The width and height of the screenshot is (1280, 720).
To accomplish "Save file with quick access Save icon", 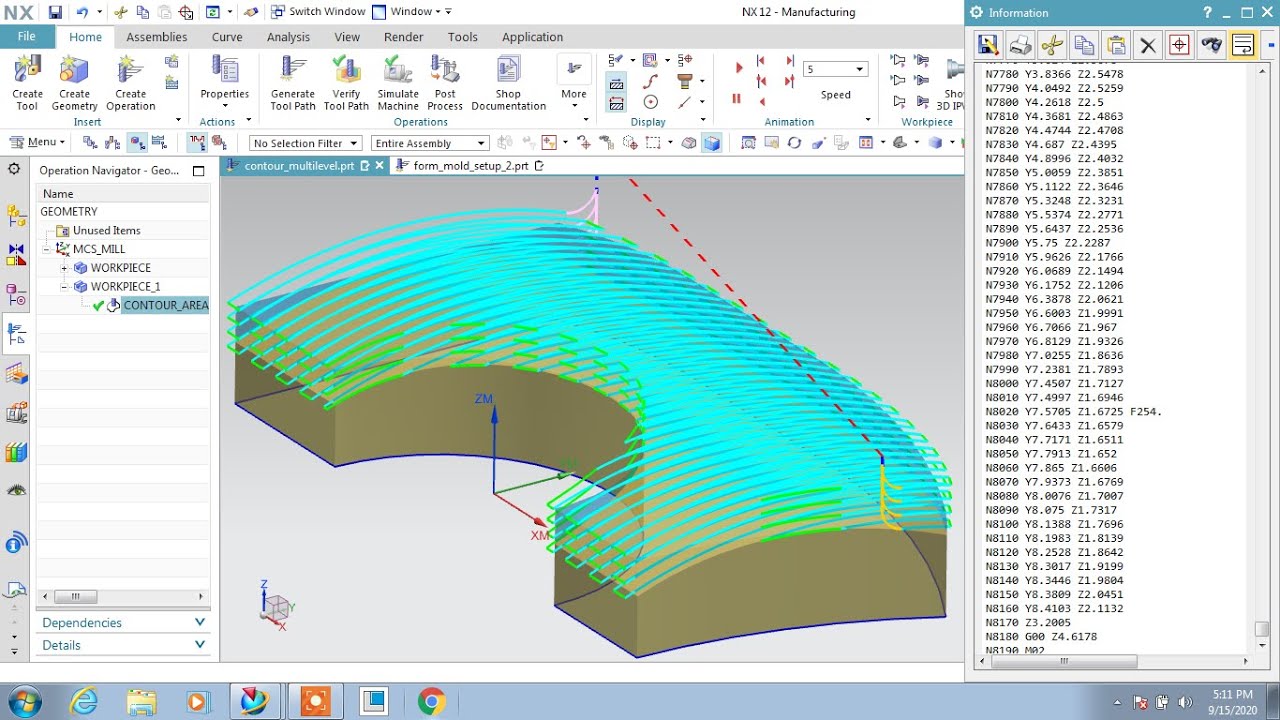I will point(55,12).
